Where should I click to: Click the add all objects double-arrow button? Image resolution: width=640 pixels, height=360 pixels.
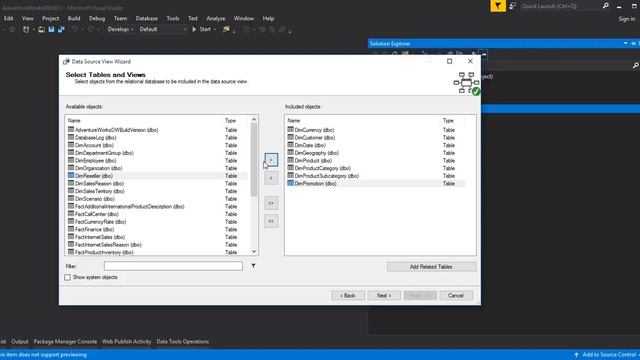point(271,203)
